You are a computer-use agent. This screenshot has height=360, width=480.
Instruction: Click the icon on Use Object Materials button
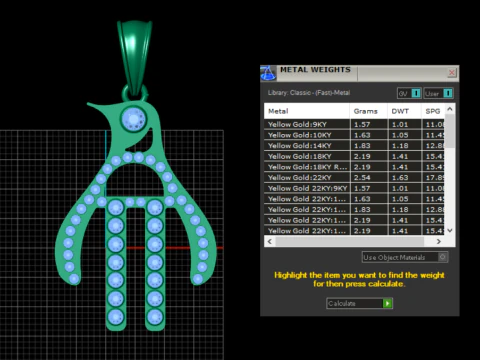coord(443,257)
